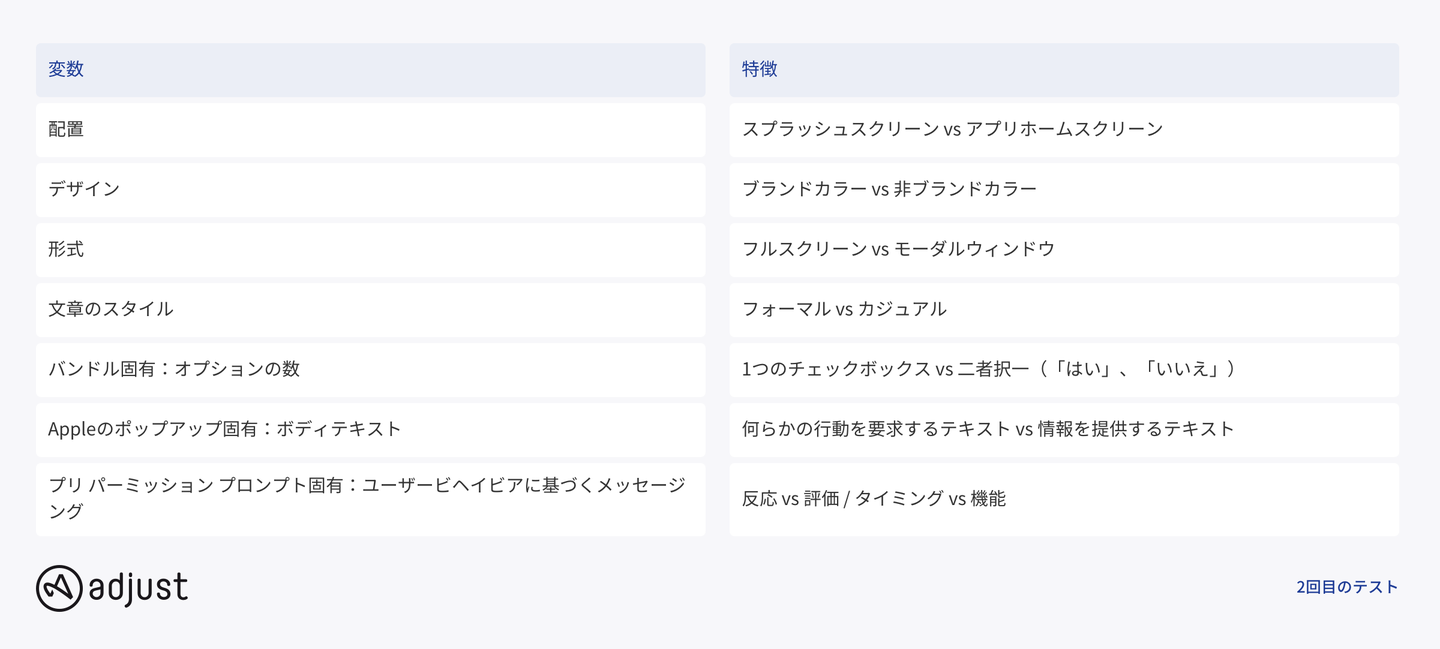
Task: Click the デザイン row cell
Action: click(370, 189)
